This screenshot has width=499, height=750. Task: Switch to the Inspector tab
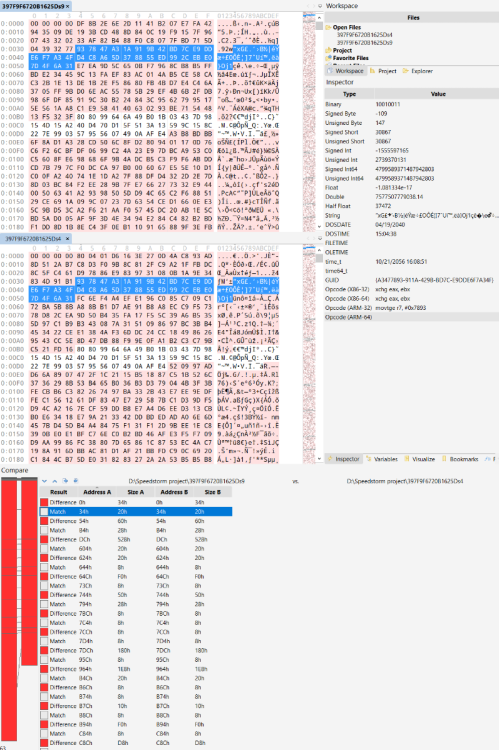point(344,459)
